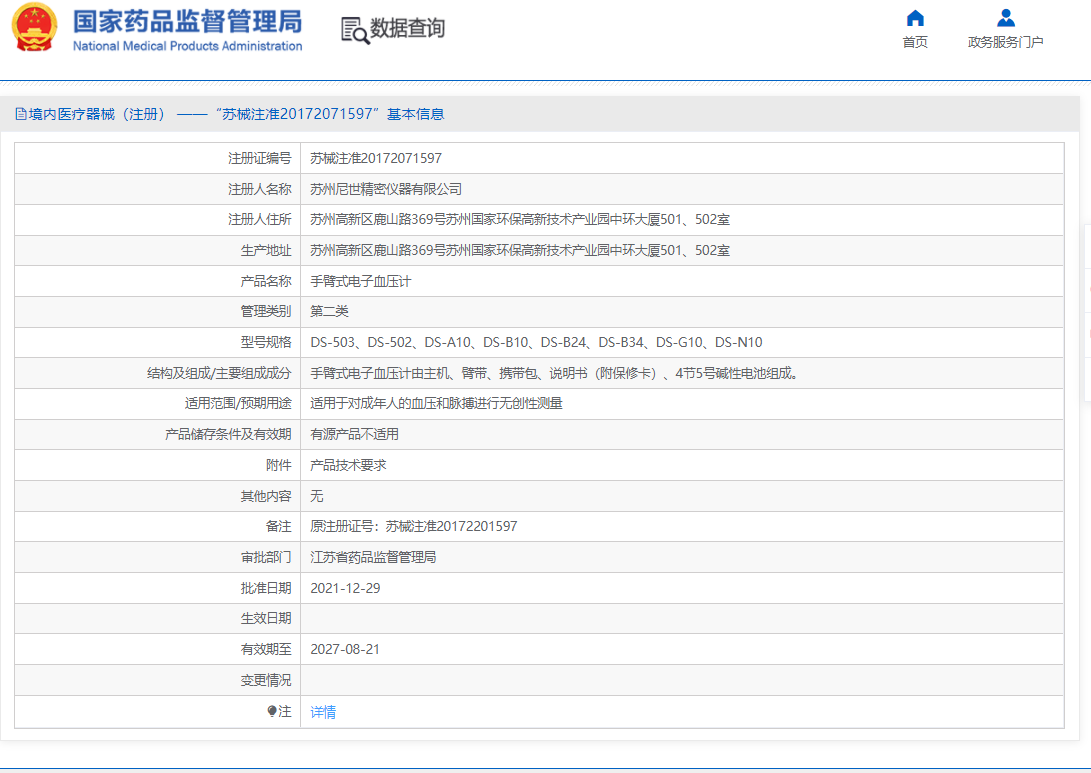Click the 注册人名称 row label
1091x773 pixels.
coord(260,189)
